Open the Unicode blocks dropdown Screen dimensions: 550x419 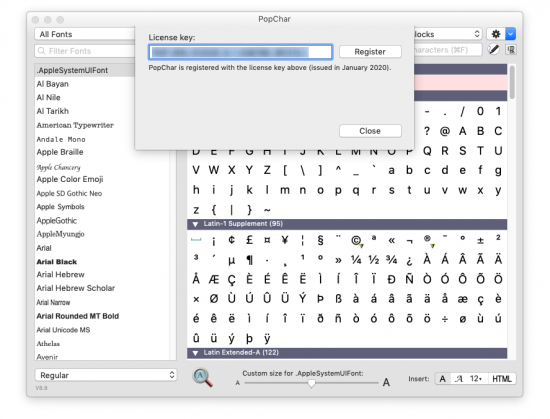pyautogui.click(x=448, y=34)
